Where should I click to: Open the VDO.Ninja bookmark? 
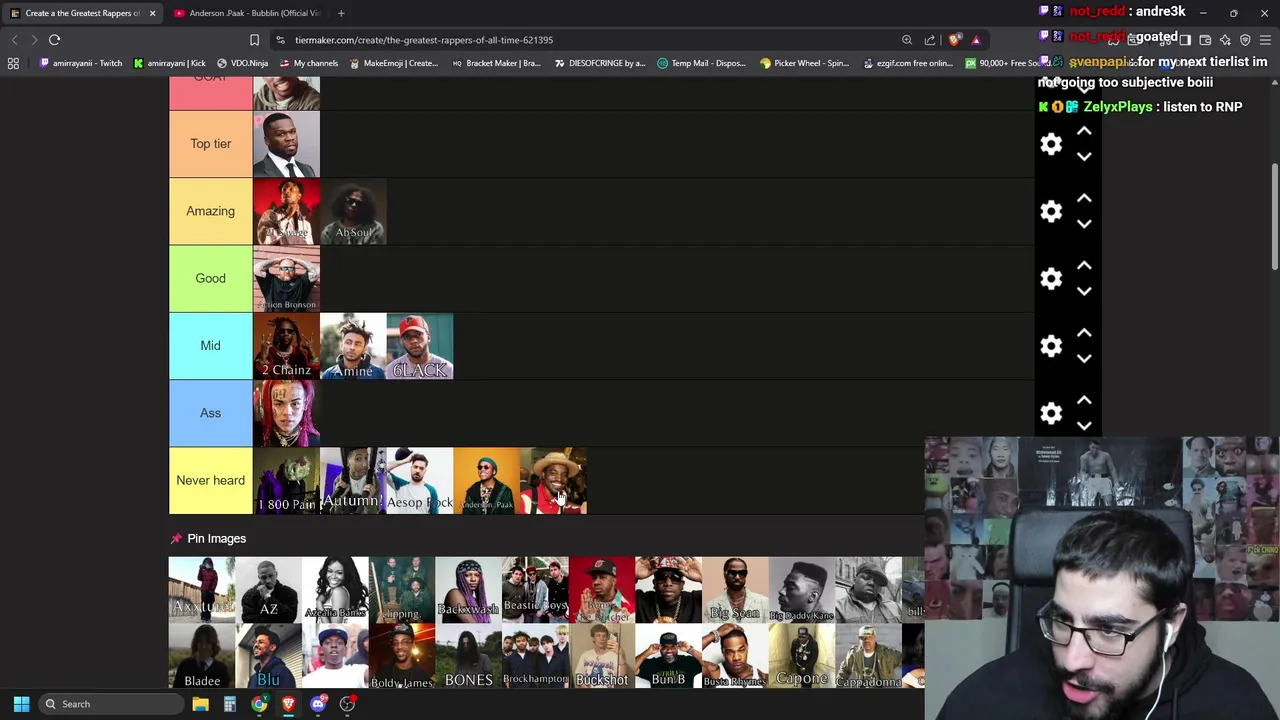[242, 63]
